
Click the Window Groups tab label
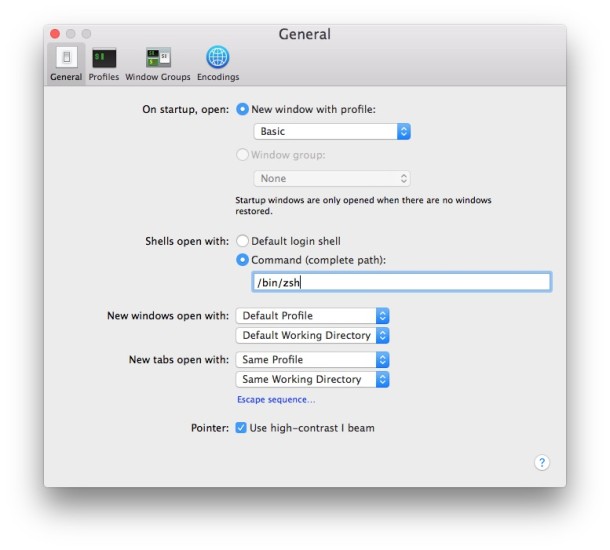click(x=159, y=77)
